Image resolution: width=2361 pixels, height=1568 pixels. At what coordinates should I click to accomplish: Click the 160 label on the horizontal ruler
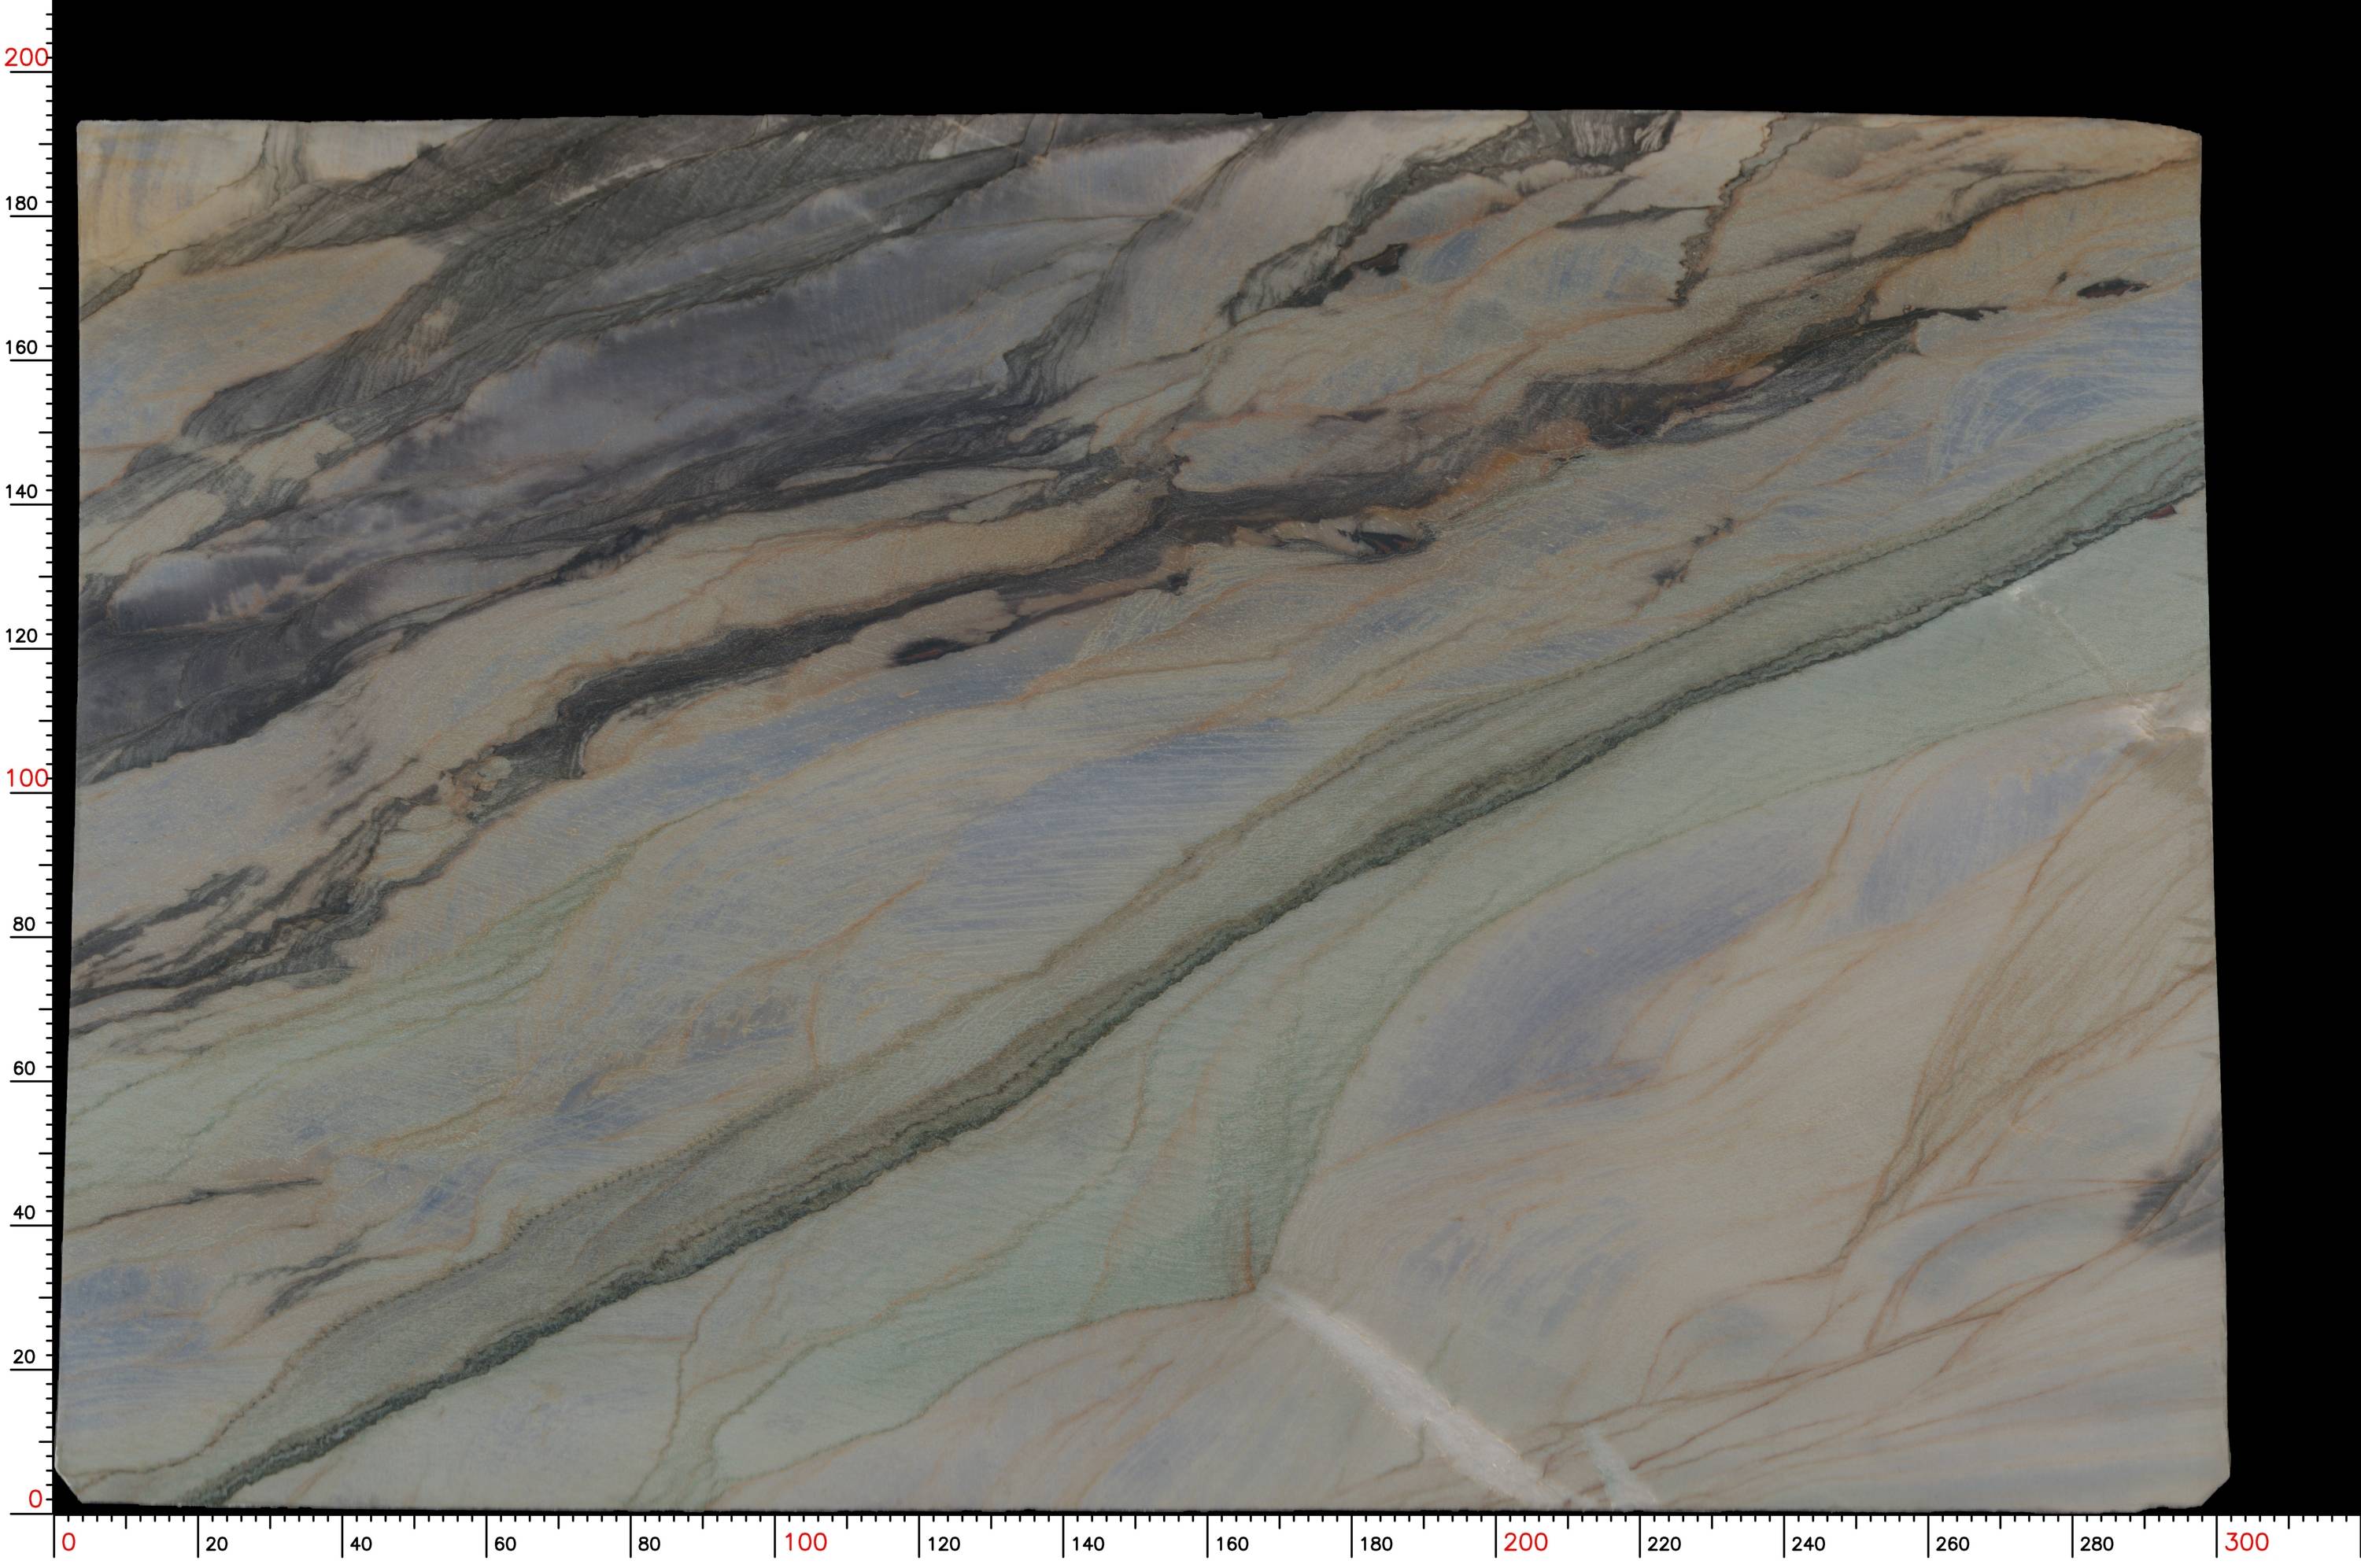(1232, 1544)
